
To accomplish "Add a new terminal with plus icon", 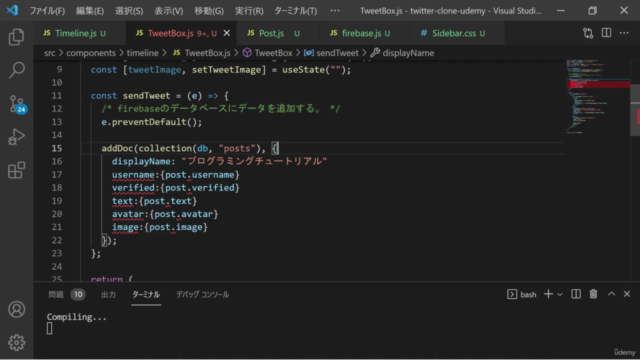I will click(548, 294).
